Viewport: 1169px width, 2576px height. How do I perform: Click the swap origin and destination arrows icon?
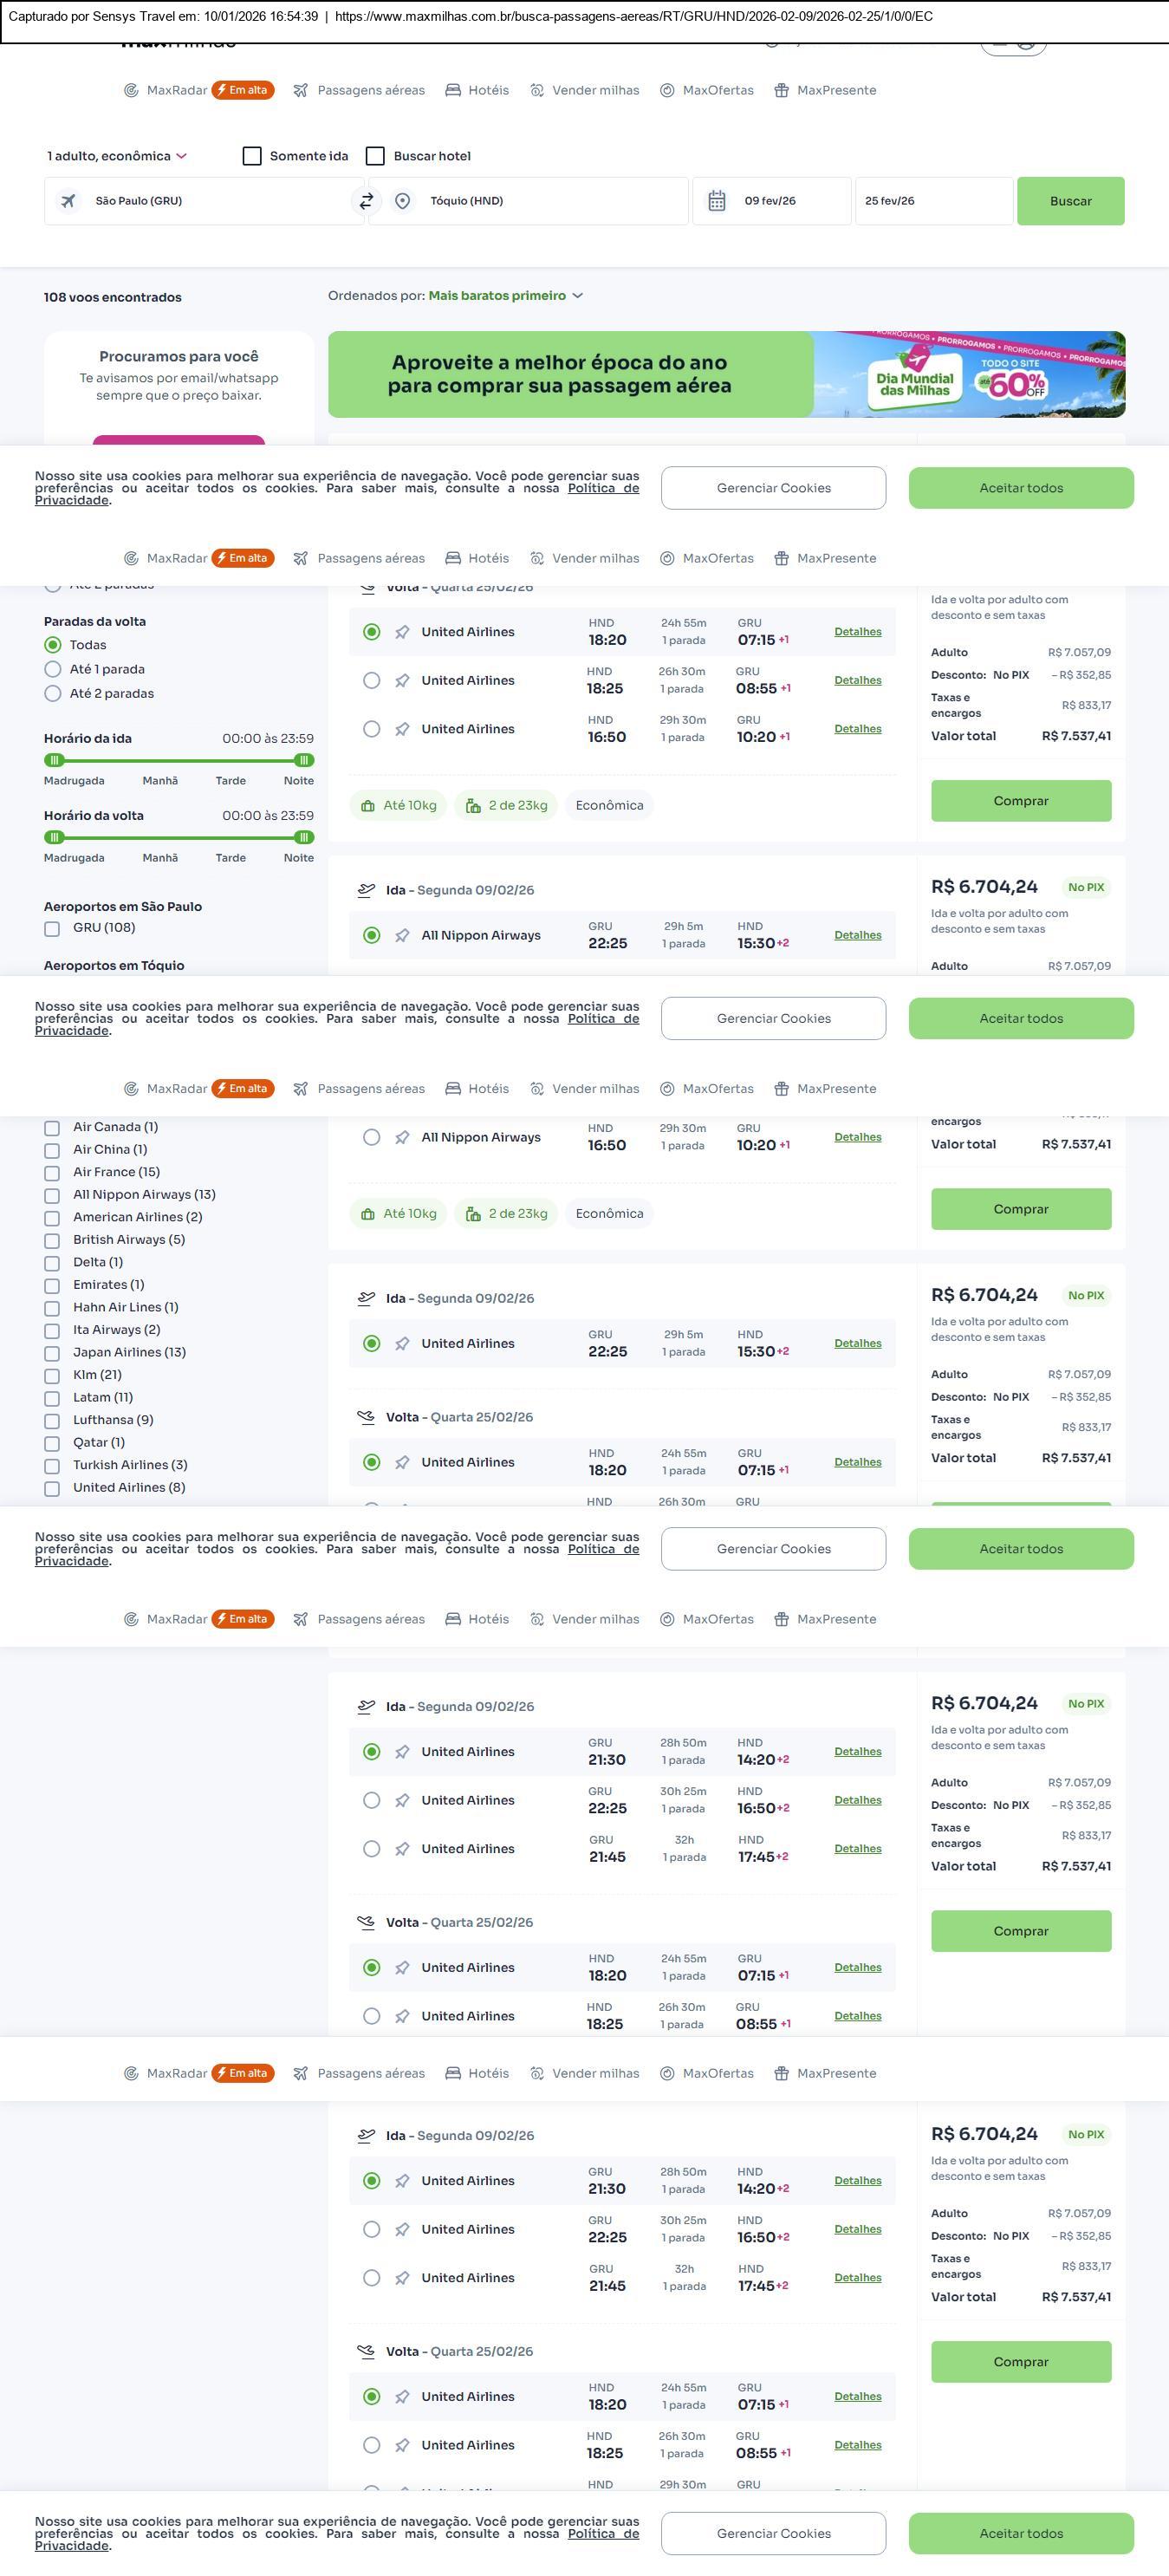pos(366,201)
